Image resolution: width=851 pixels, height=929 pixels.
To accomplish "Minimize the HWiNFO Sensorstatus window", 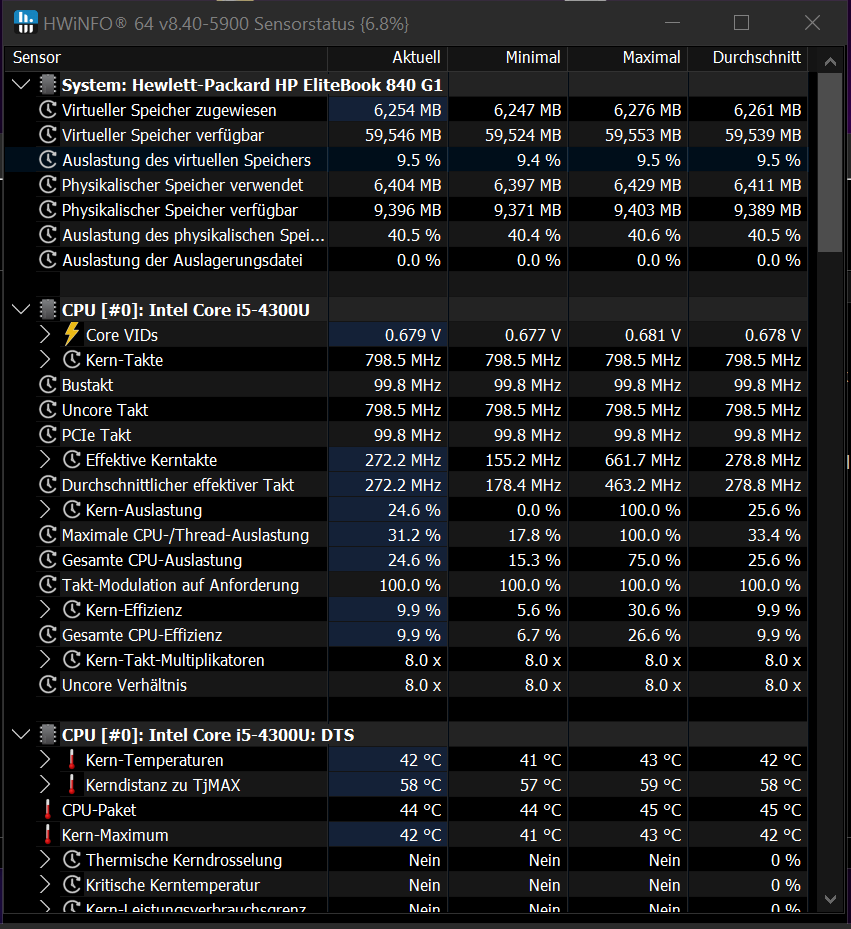I will [672, 23].
